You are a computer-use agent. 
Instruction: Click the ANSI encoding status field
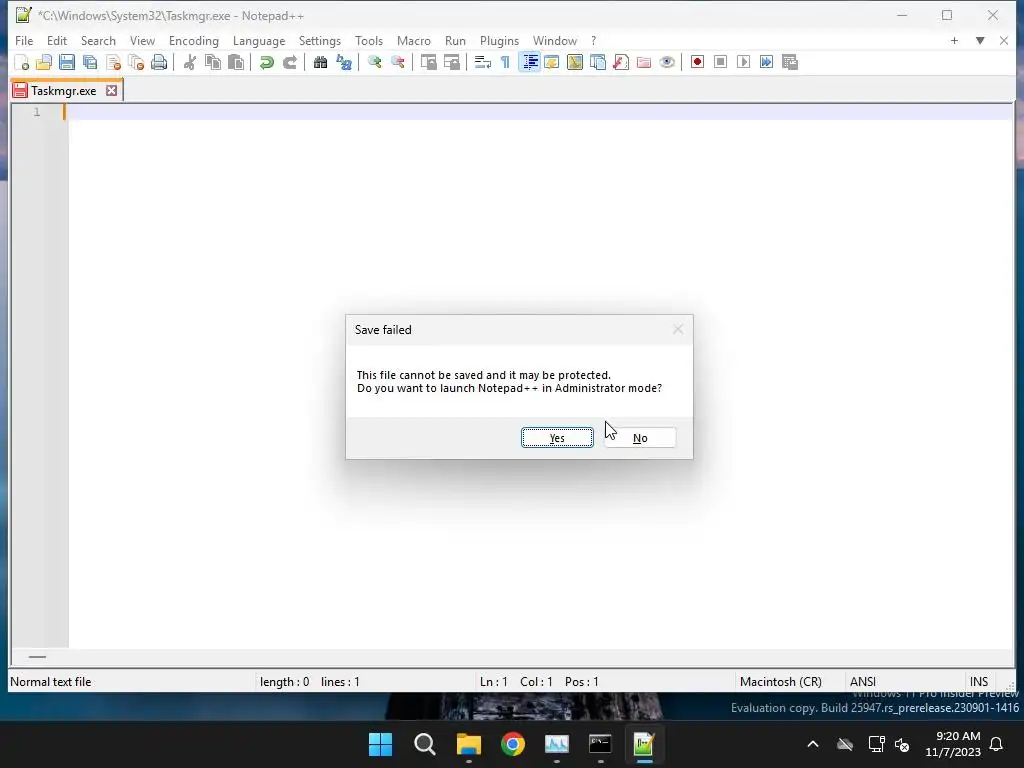[863, 682]
